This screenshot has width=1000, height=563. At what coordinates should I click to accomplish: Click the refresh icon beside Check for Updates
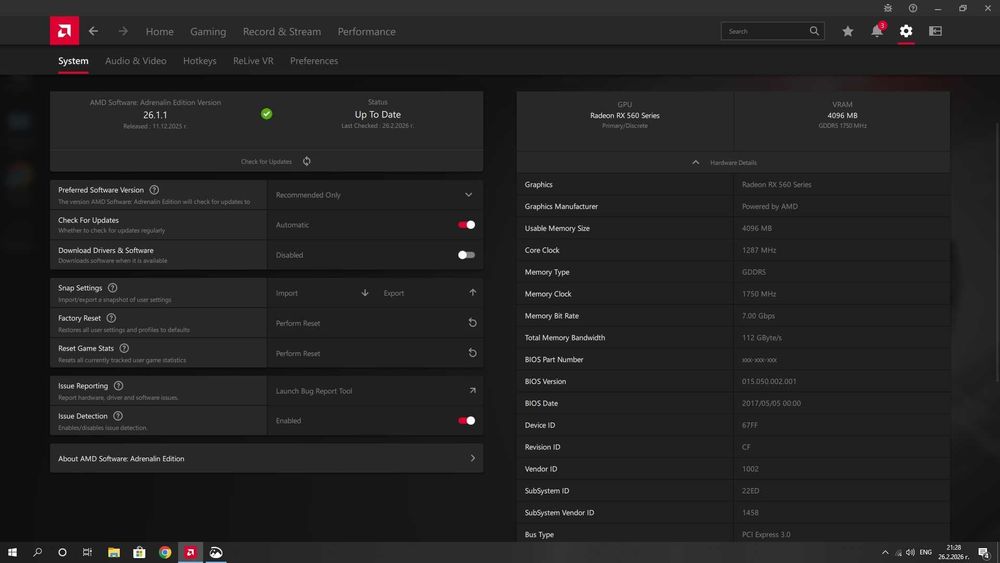pos(306,161)
